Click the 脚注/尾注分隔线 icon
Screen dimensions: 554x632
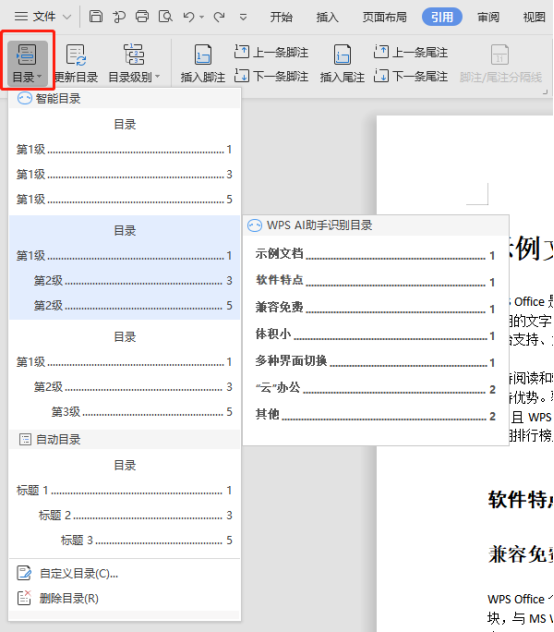tap(500, 54)
